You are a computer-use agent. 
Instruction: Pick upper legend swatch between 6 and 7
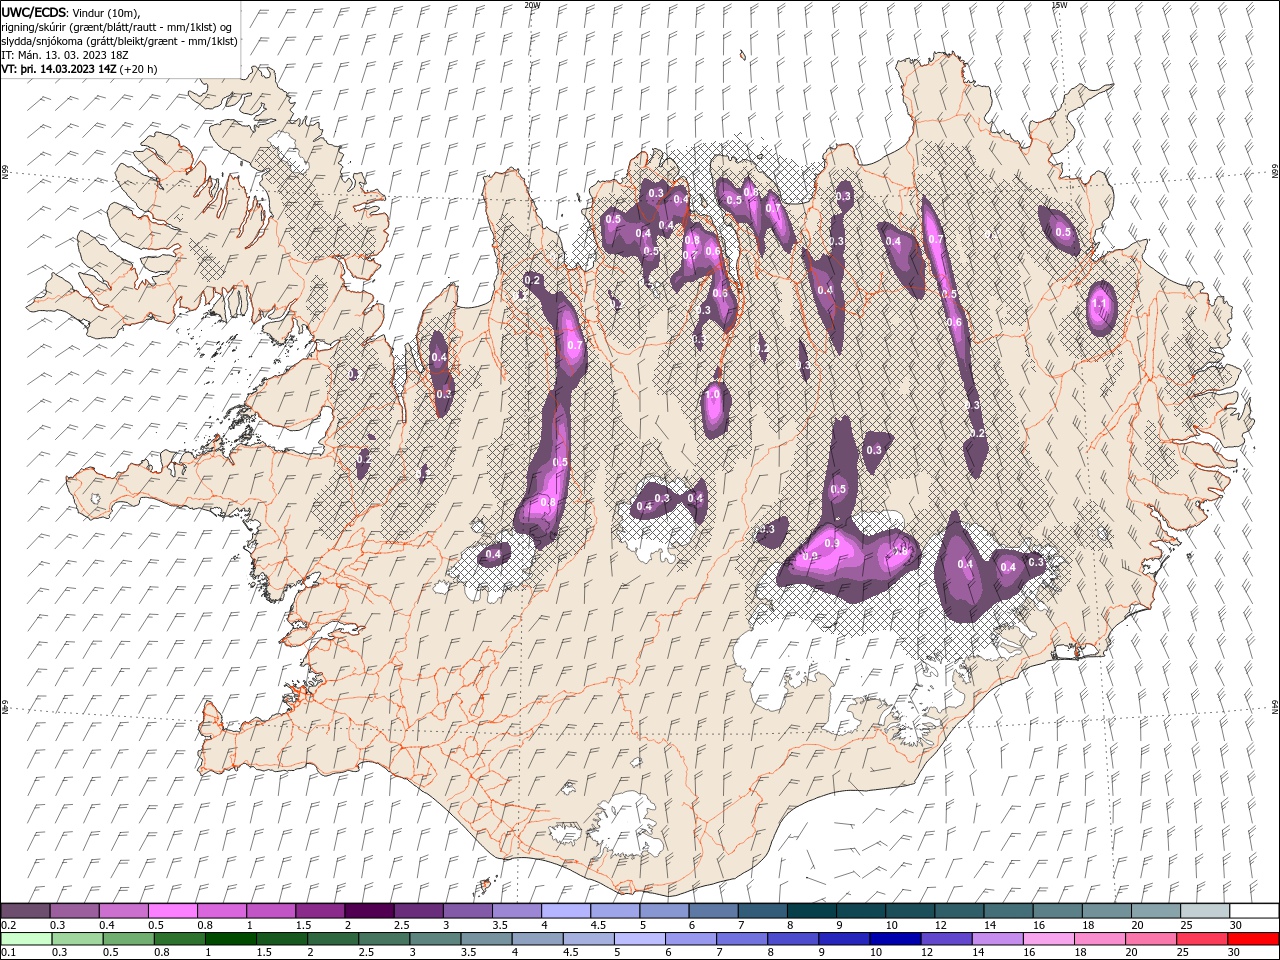(x=713, y=911)
